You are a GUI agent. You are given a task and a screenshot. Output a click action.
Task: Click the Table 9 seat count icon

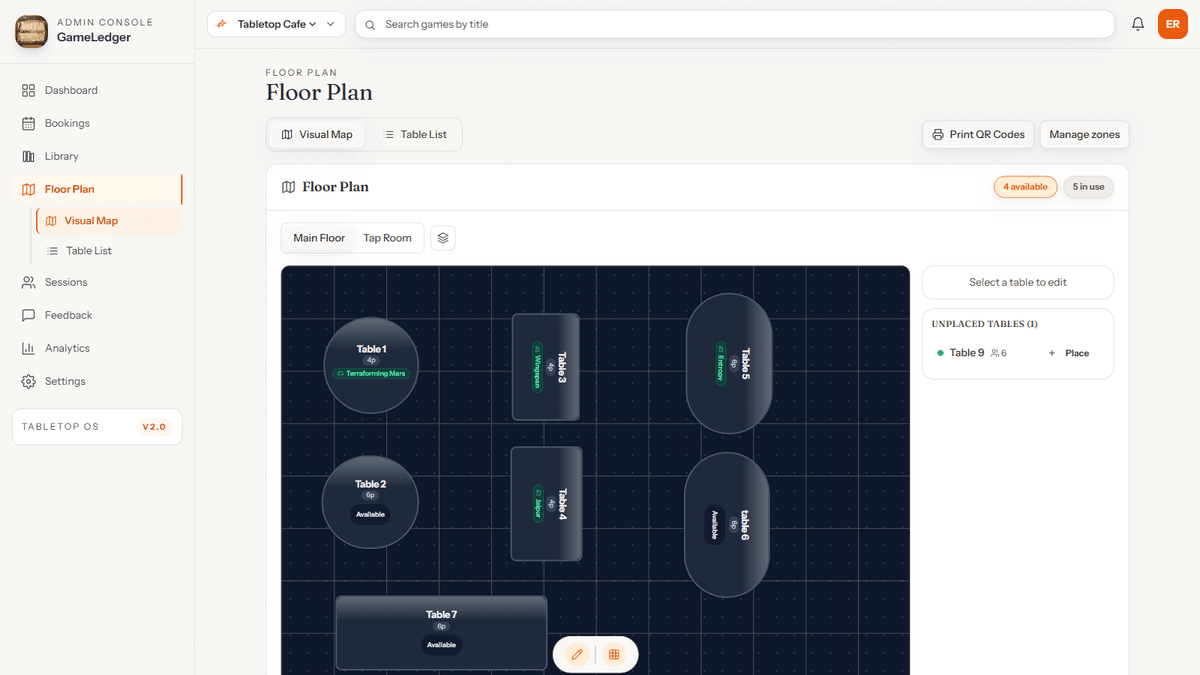(x=994, y=353)
